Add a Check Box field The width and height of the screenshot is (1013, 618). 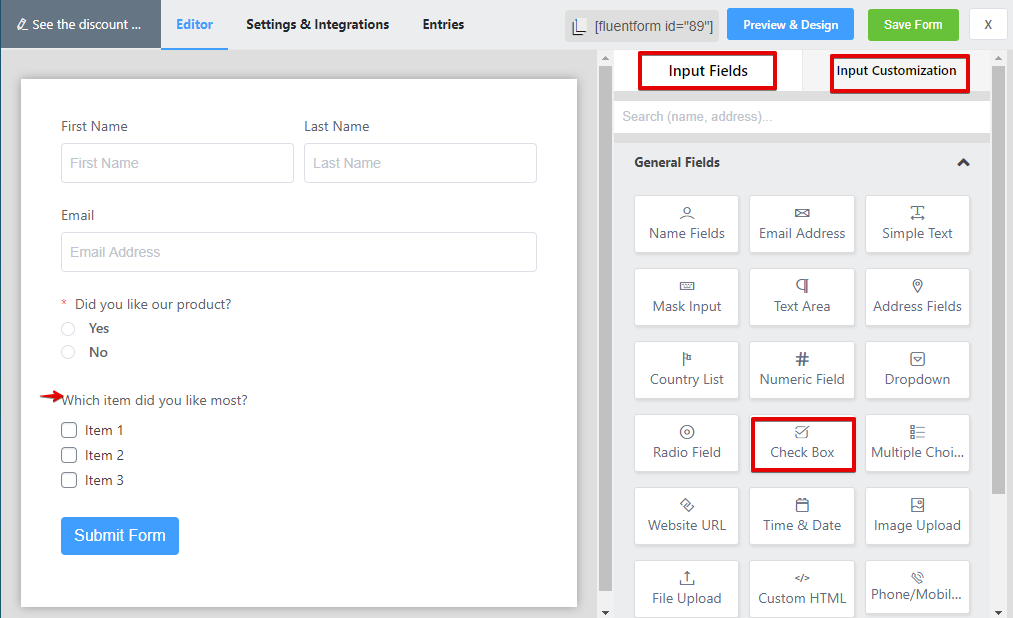(x=803, y=444)
